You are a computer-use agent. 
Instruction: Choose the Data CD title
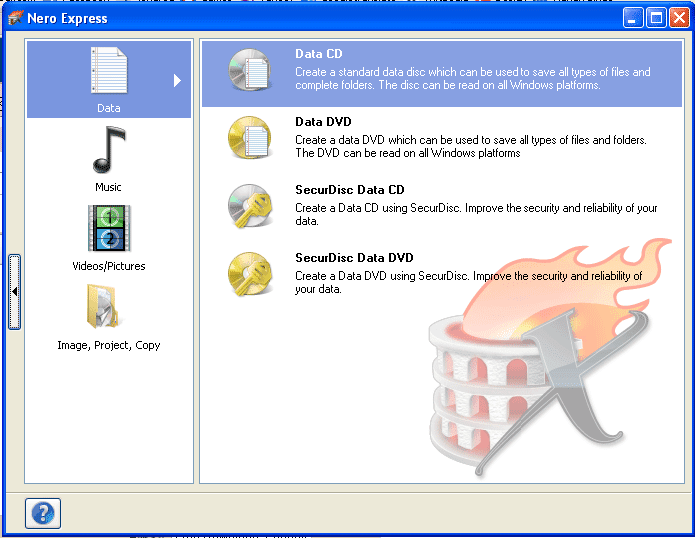319,54
